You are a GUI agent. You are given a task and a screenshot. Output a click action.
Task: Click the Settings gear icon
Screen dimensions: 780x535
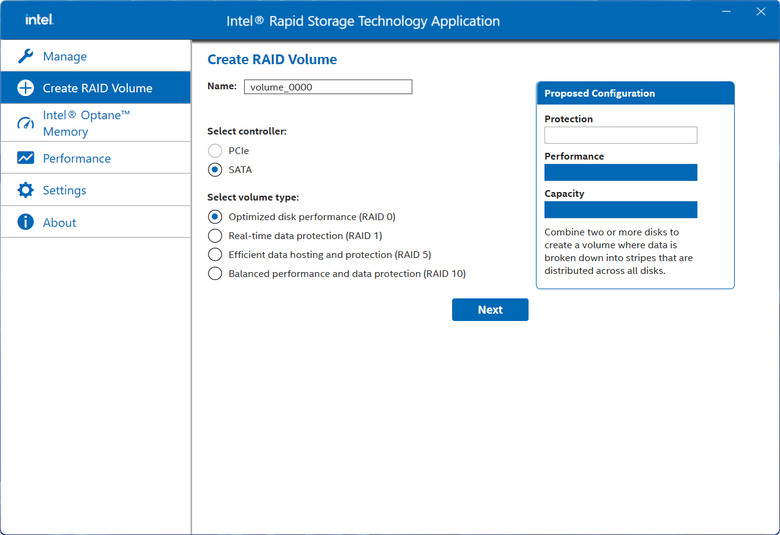[x=25, y=190]
